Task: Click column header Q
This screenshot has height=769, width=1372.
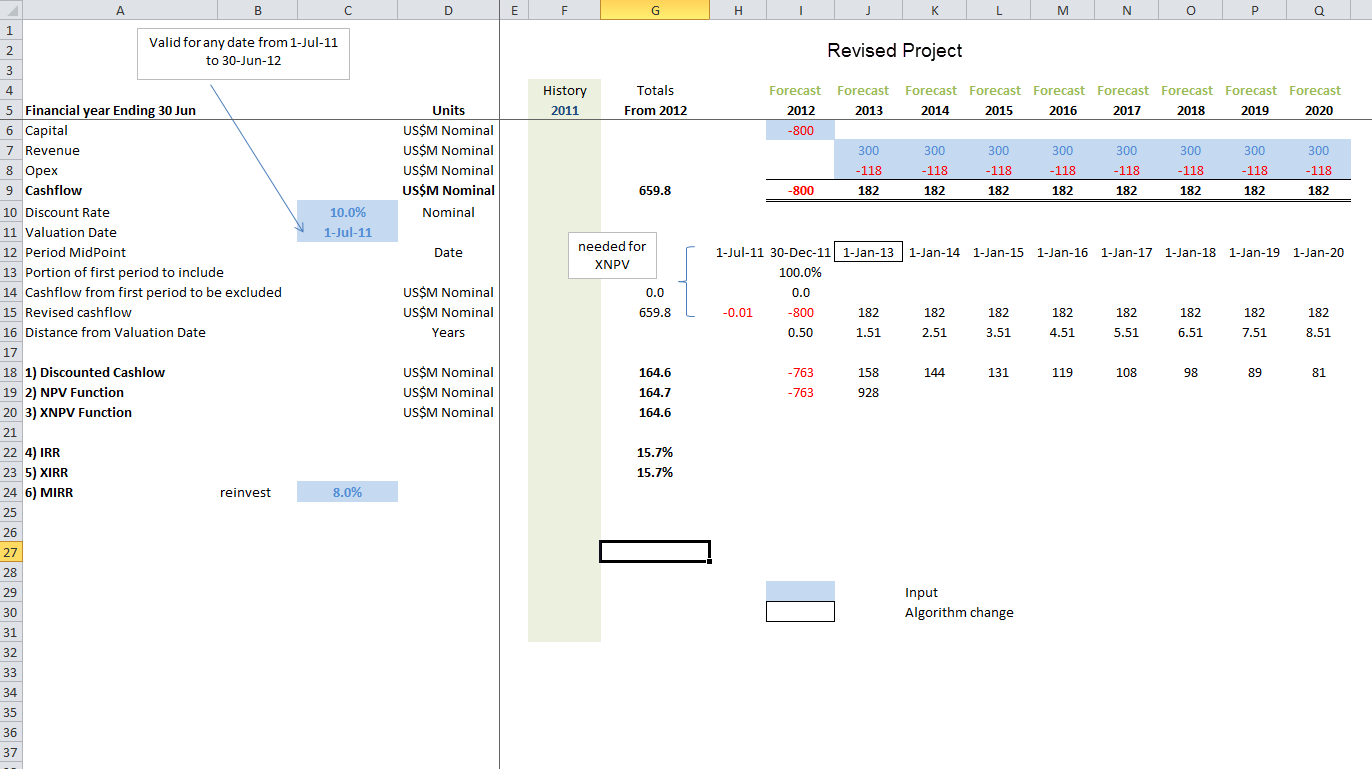Action: pos(1319,10)
